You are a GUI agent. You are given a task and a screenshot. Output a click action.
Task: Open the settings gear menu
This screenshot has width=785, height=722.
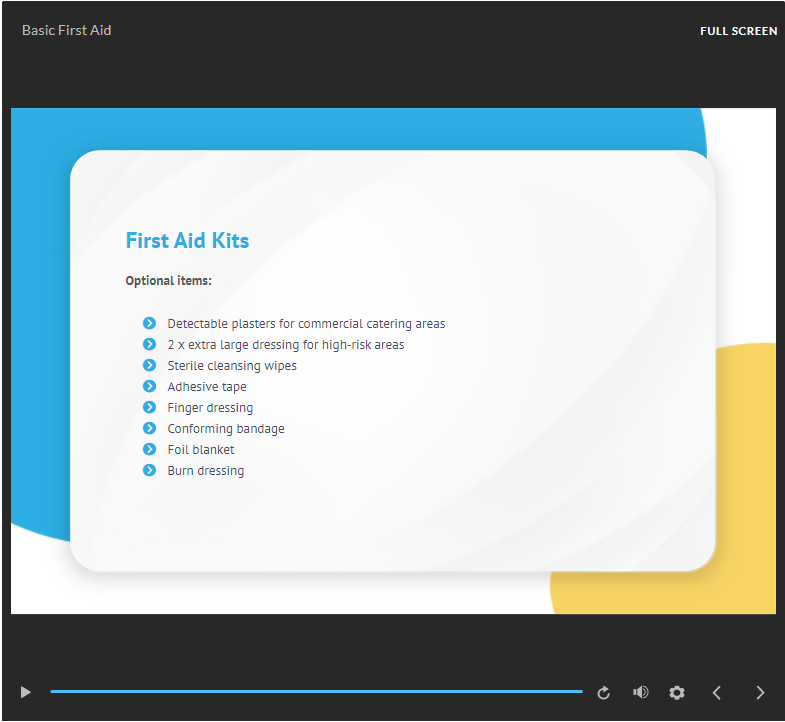(x=677, y=692)
